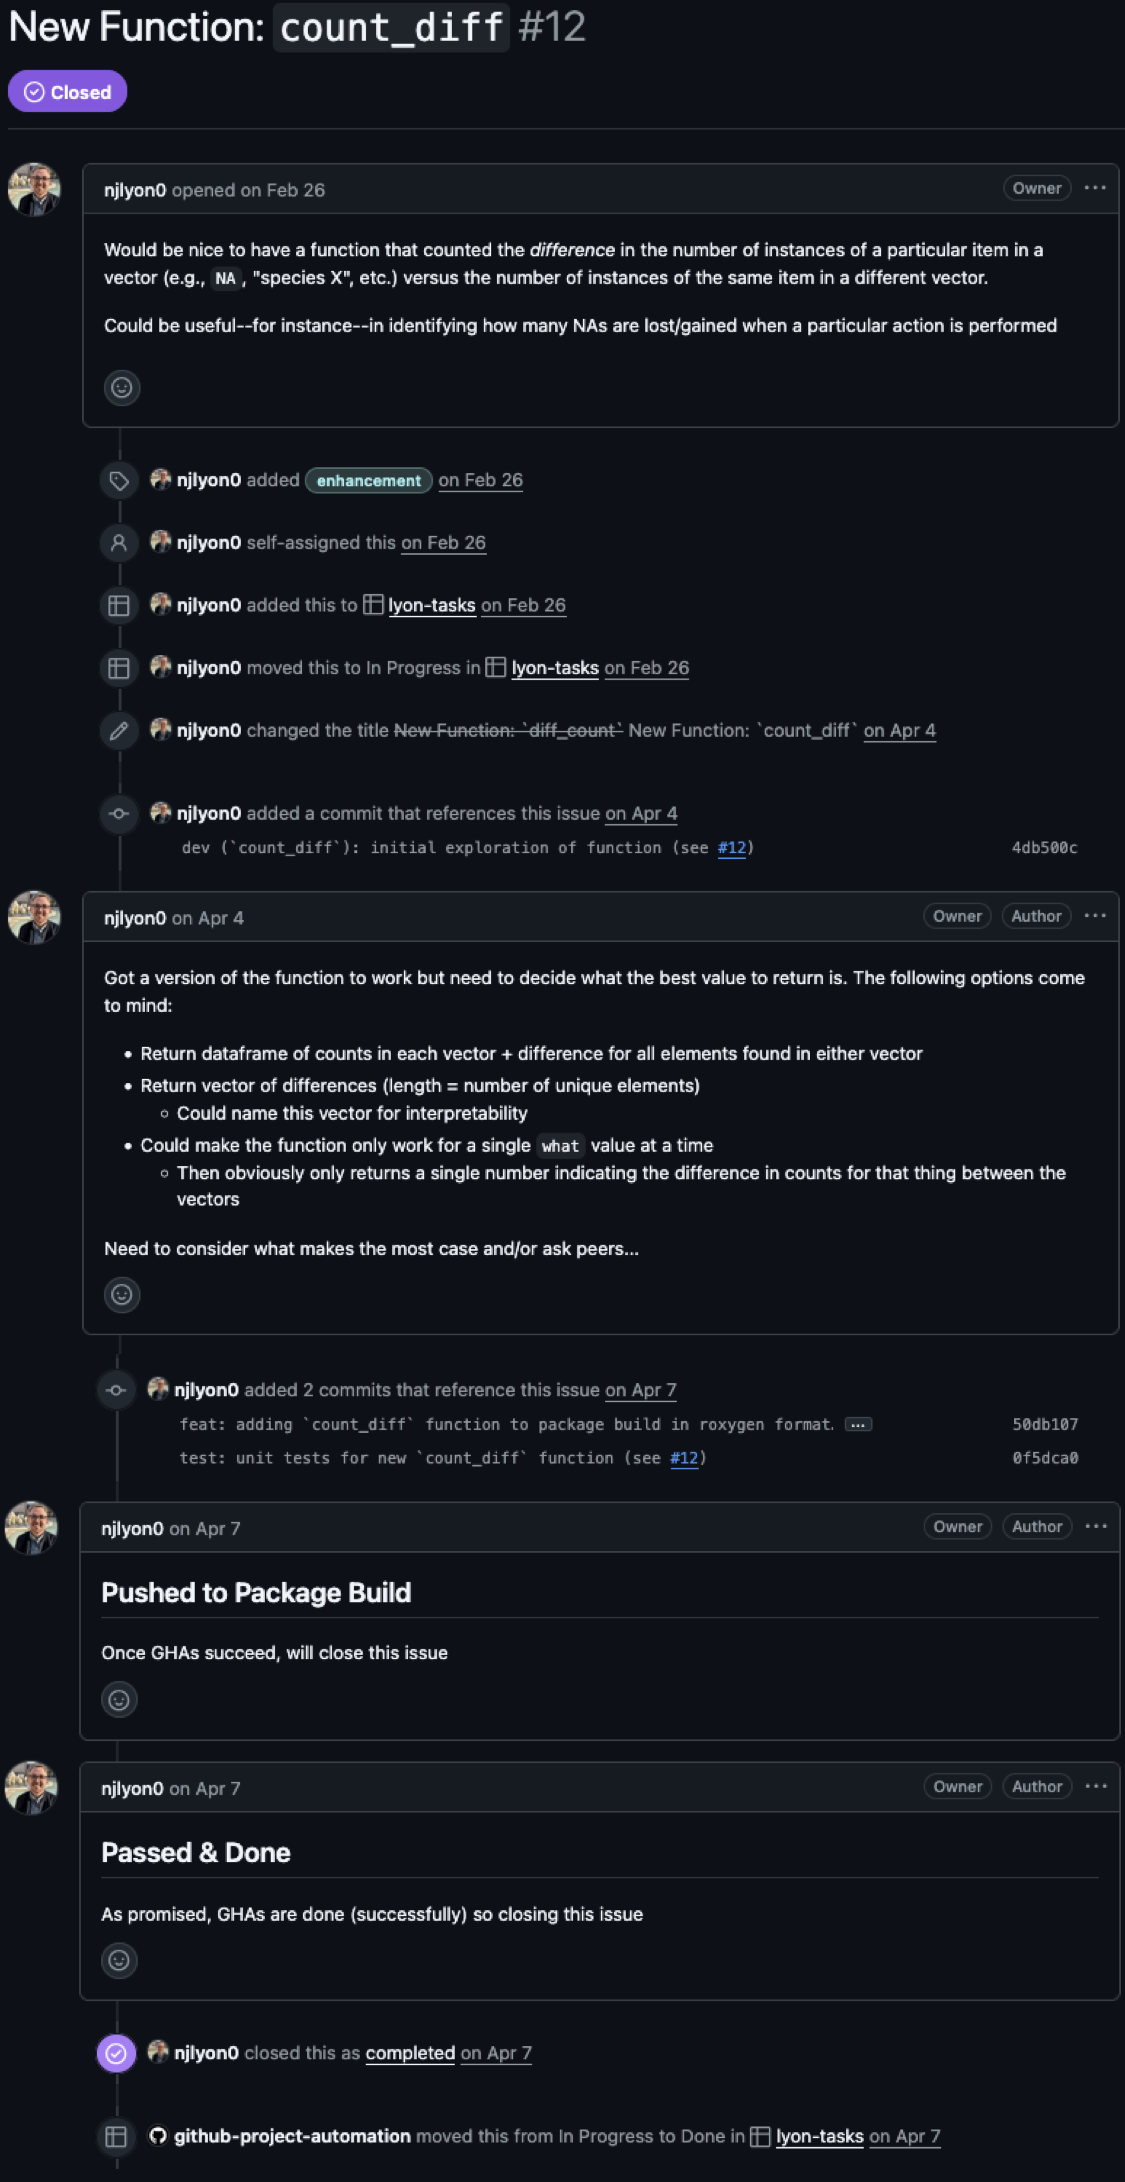Click njlyon0 avatar beside the opening comment
This screenshot has width=1125, height=2182.
(34, 190)
